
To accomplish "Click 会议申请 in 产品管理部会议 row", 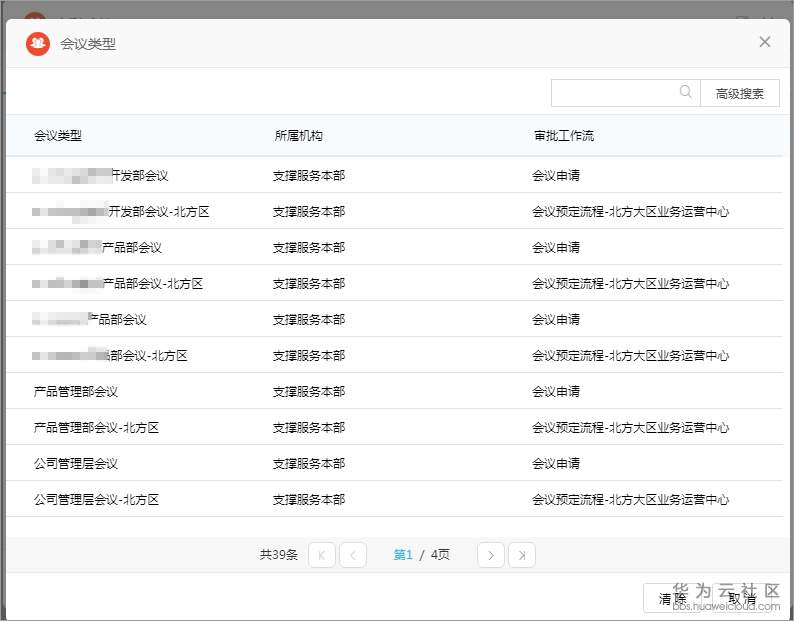I will tap(555, 392).
